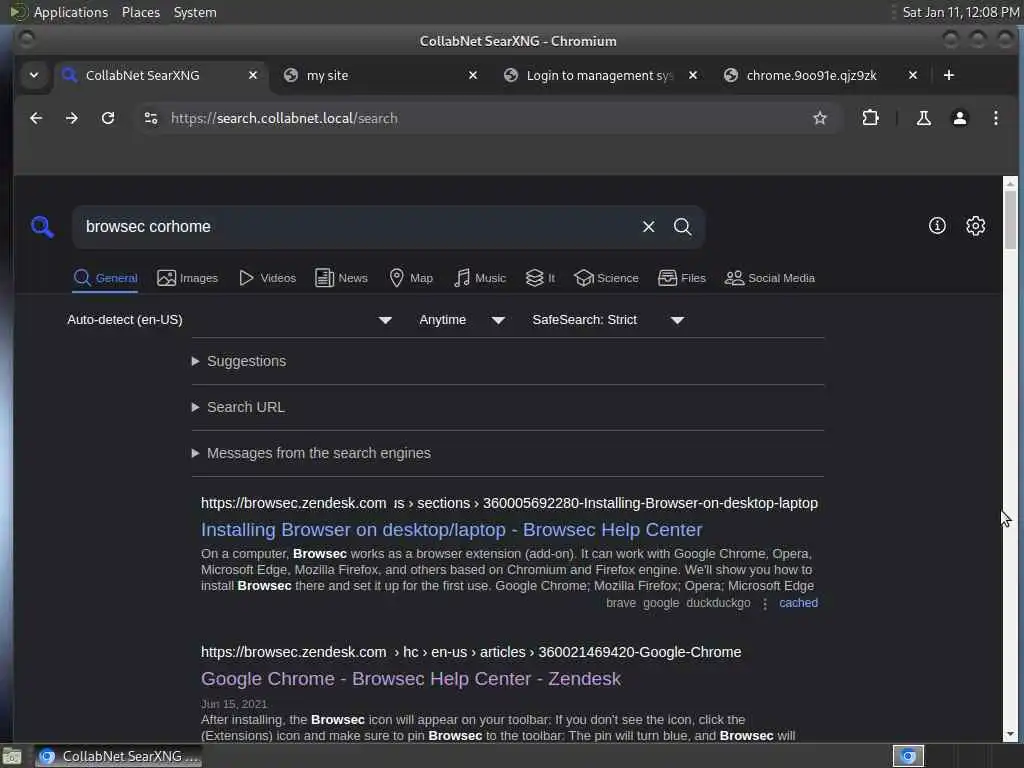
Task: Select the Files search category
Action: click(682, 278)
